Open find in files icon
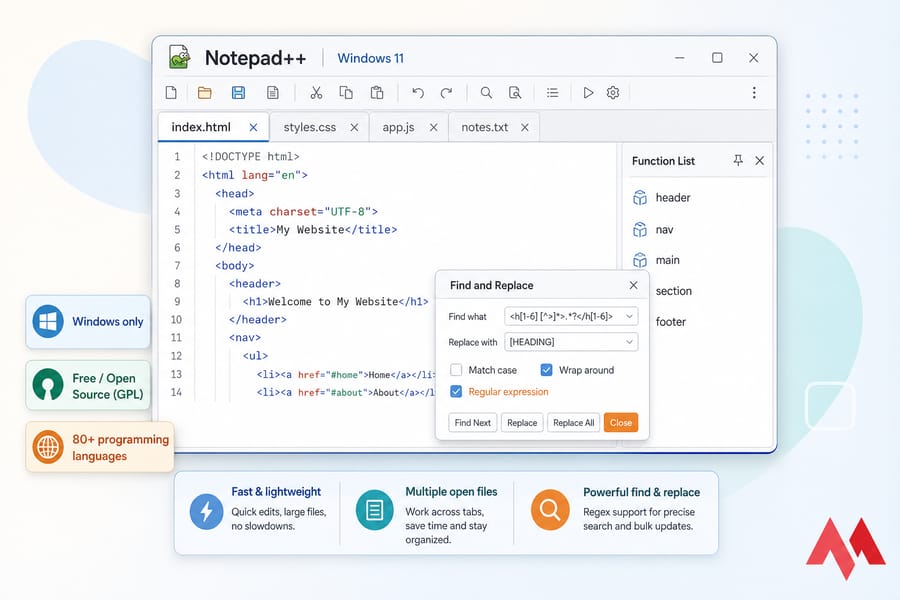Viewport: 900px width, 600px height. coord(515,92)
